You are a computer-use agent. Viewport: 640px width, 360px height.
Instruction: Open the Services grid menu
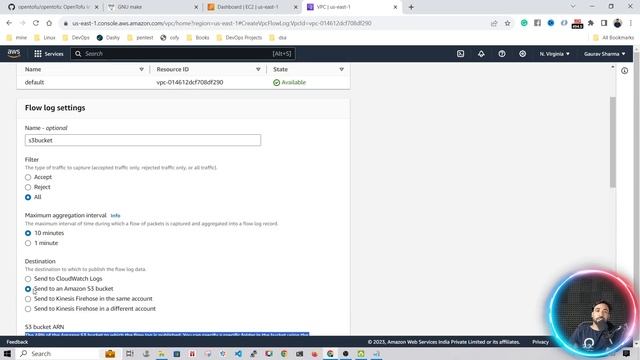click(x=49, y=54)
